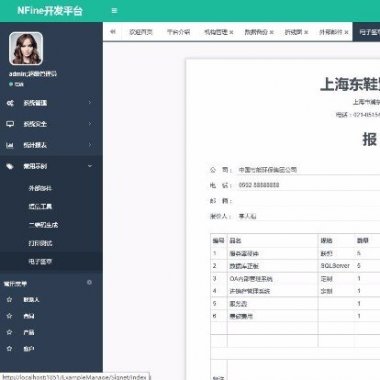Screen dimensions: 380x380
Task: Click the 电话 field showing 0532 number
Action: [308, 185]
